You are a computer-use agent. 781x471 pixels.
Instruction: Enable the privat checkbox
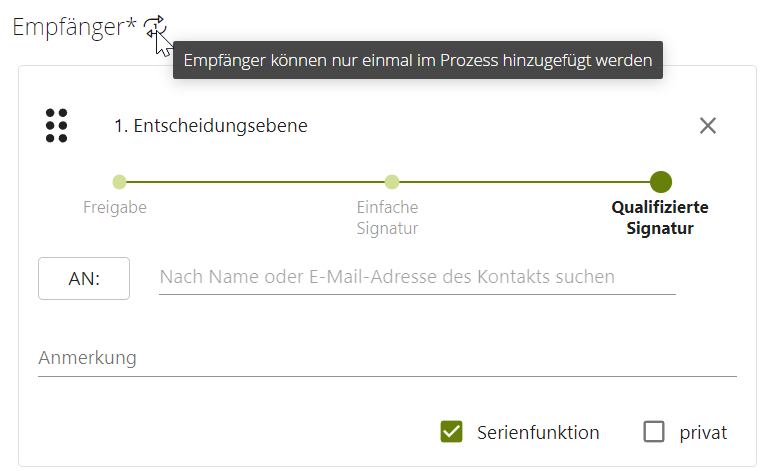point(654,432)
